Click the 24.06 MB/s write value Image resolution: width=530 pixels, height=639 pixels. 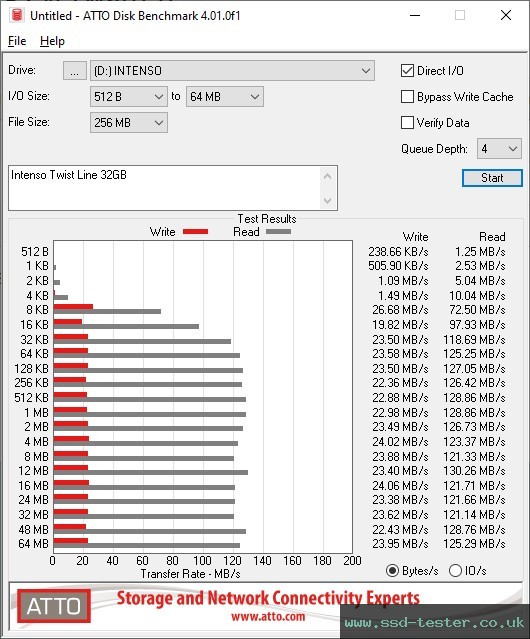[x=400, y=486]
